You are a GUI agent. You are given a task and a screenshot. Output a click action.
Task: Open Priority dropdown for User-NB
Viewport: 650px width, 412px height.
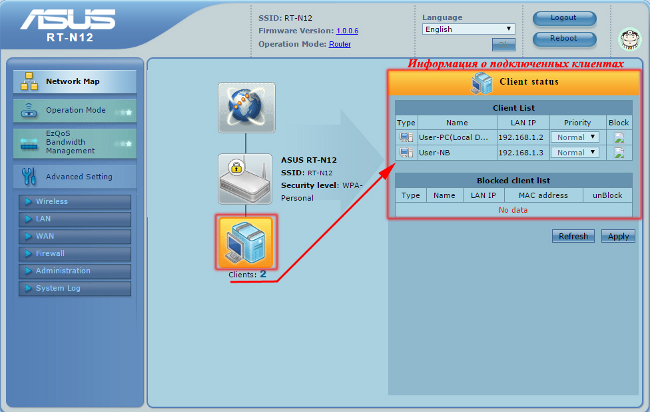575,153
